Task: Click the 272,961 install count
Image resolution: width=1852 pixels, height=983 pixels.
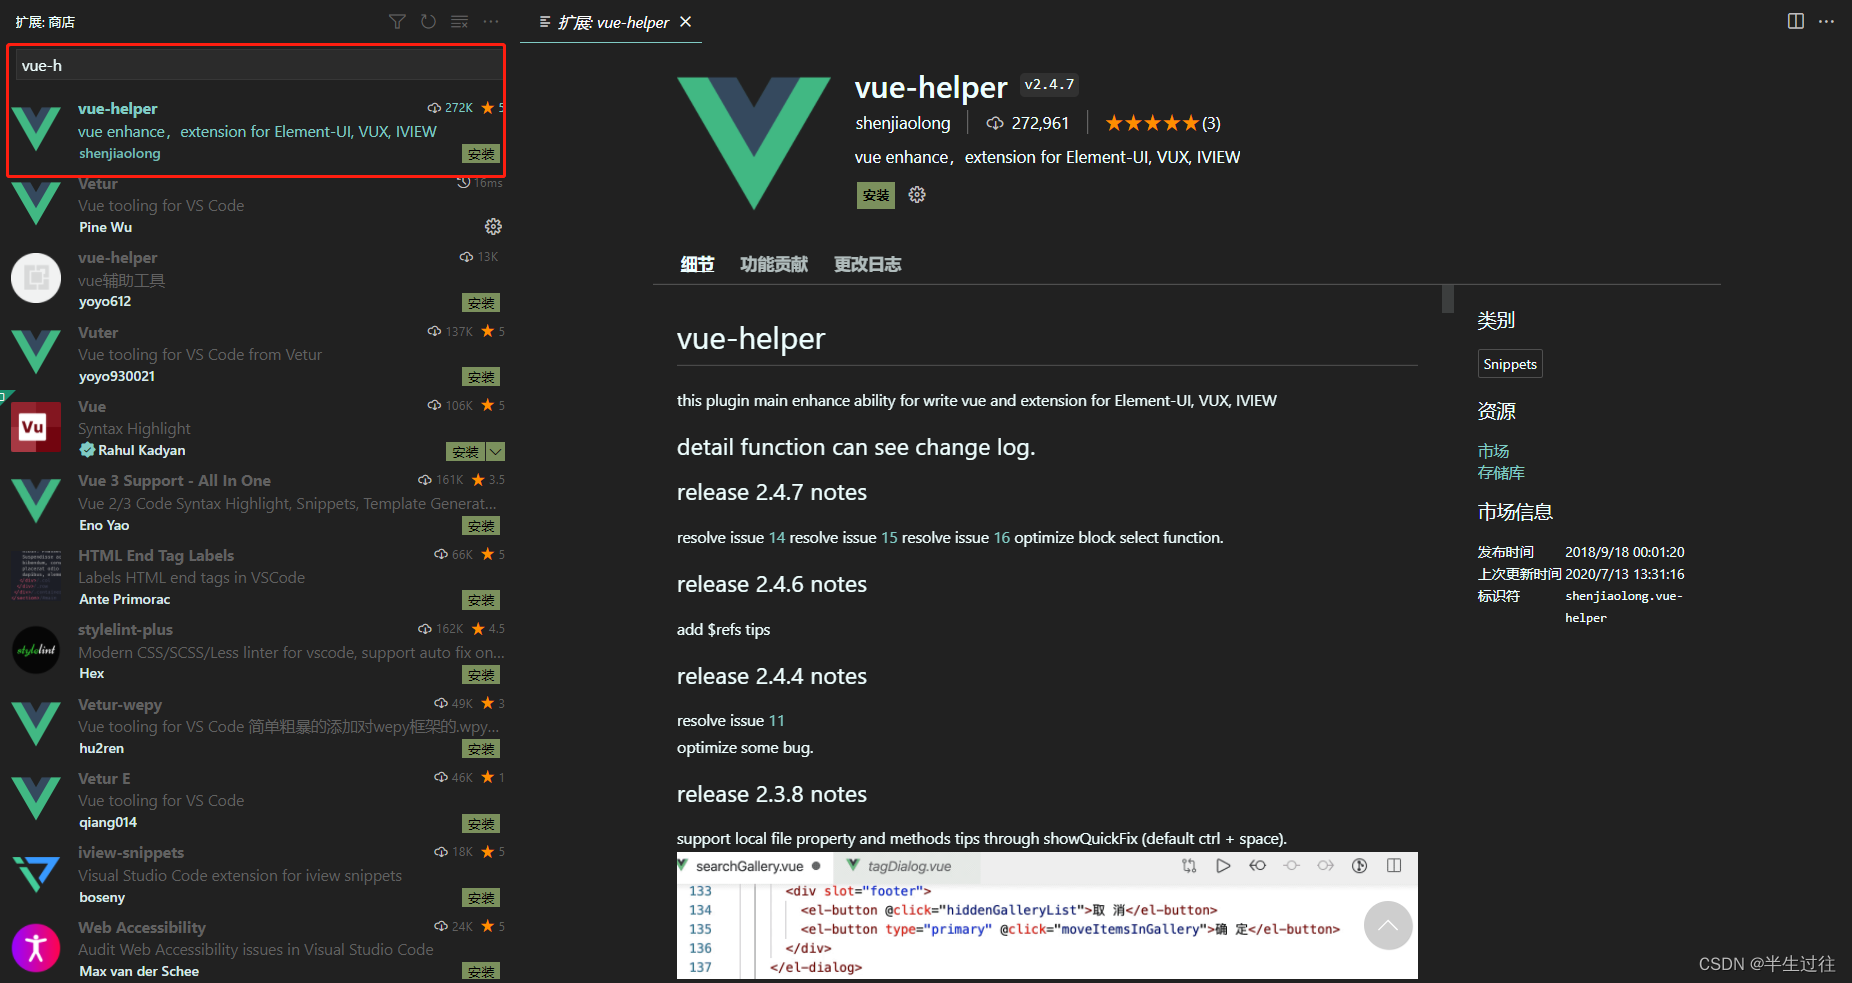Action: point(1028,123)
